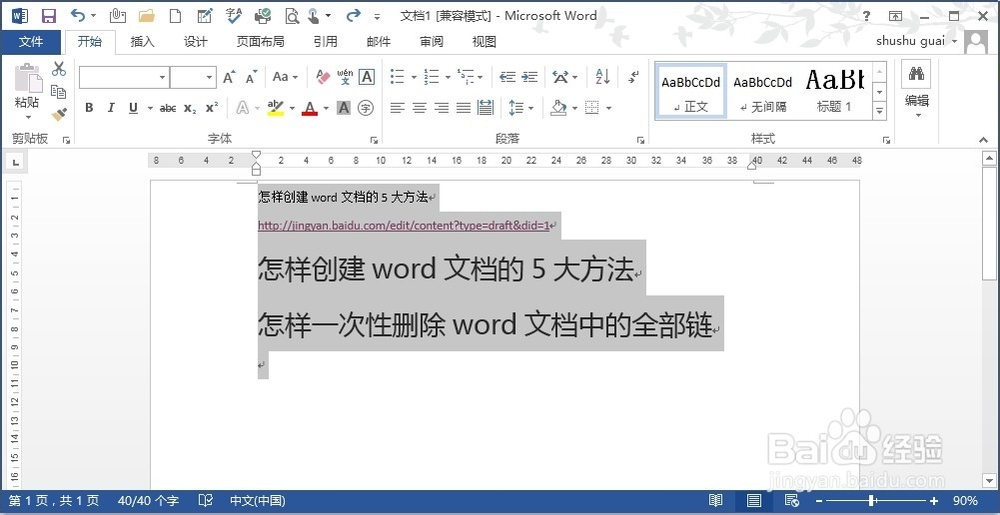Apply the 正文 style
This screenshot has height=515, width=1000.
click(691, 92)
